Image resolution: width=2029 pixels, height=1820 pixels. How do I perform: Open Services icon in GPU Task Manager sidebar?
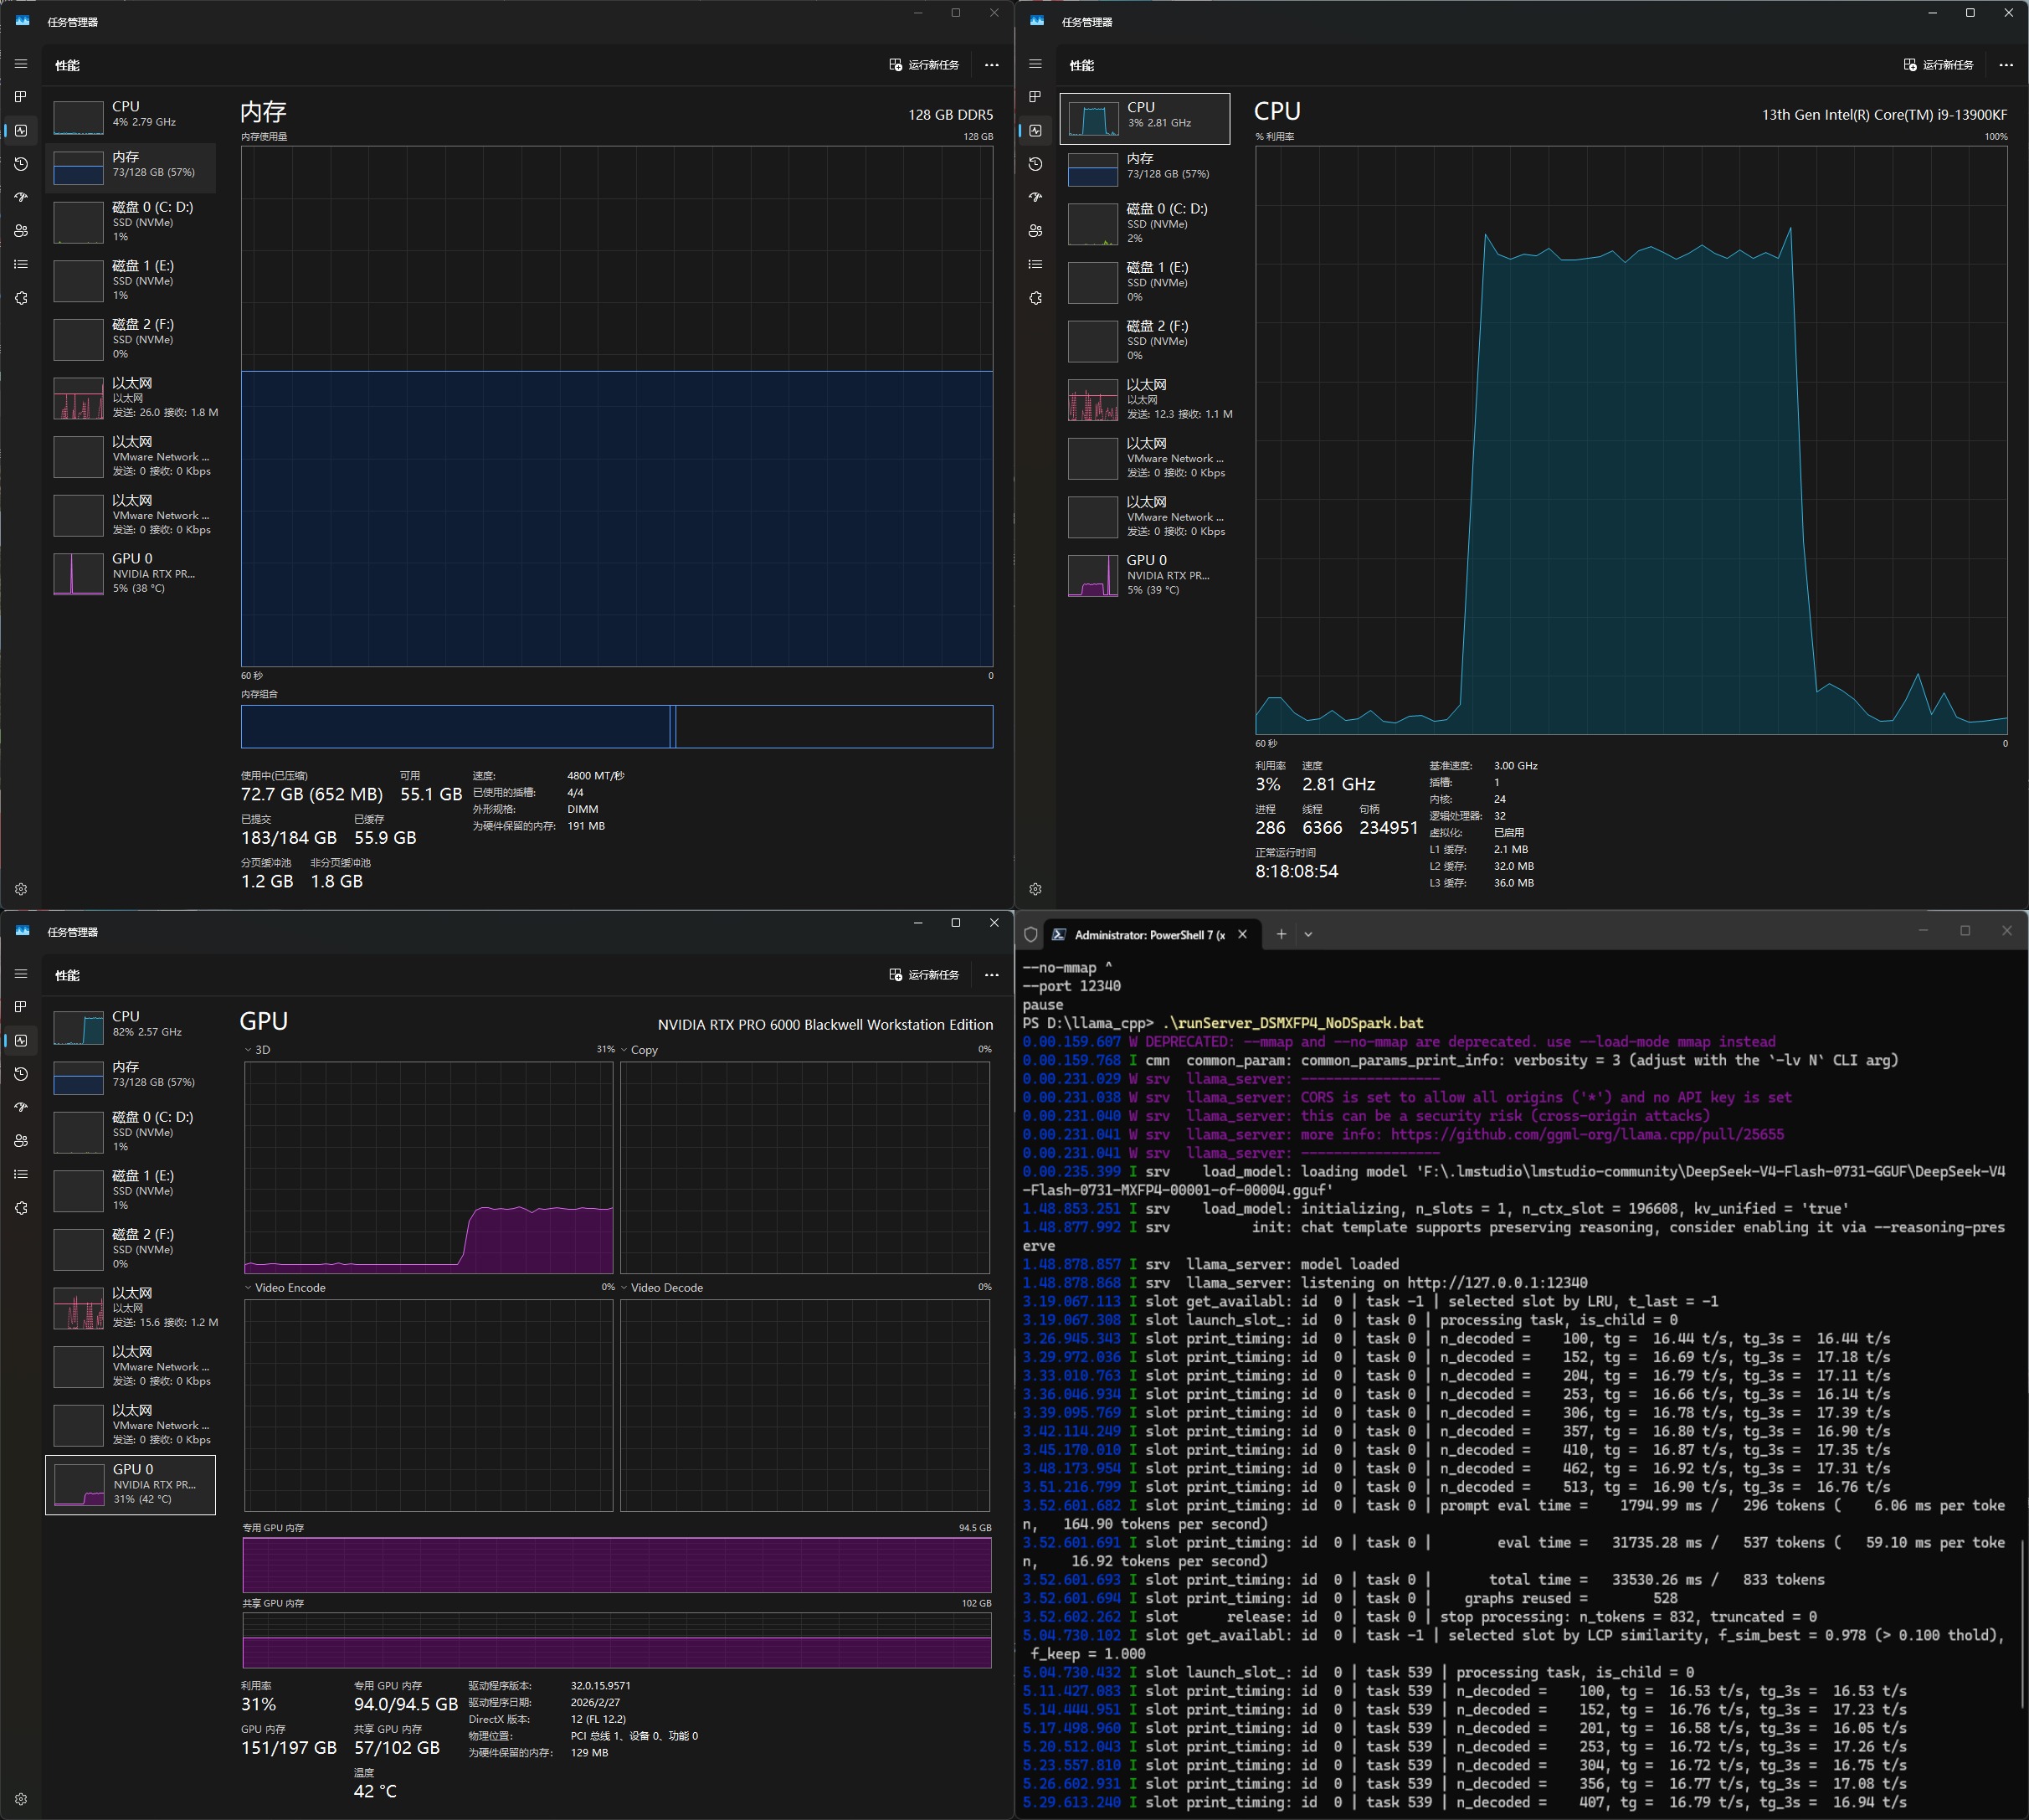(21, 1208)
